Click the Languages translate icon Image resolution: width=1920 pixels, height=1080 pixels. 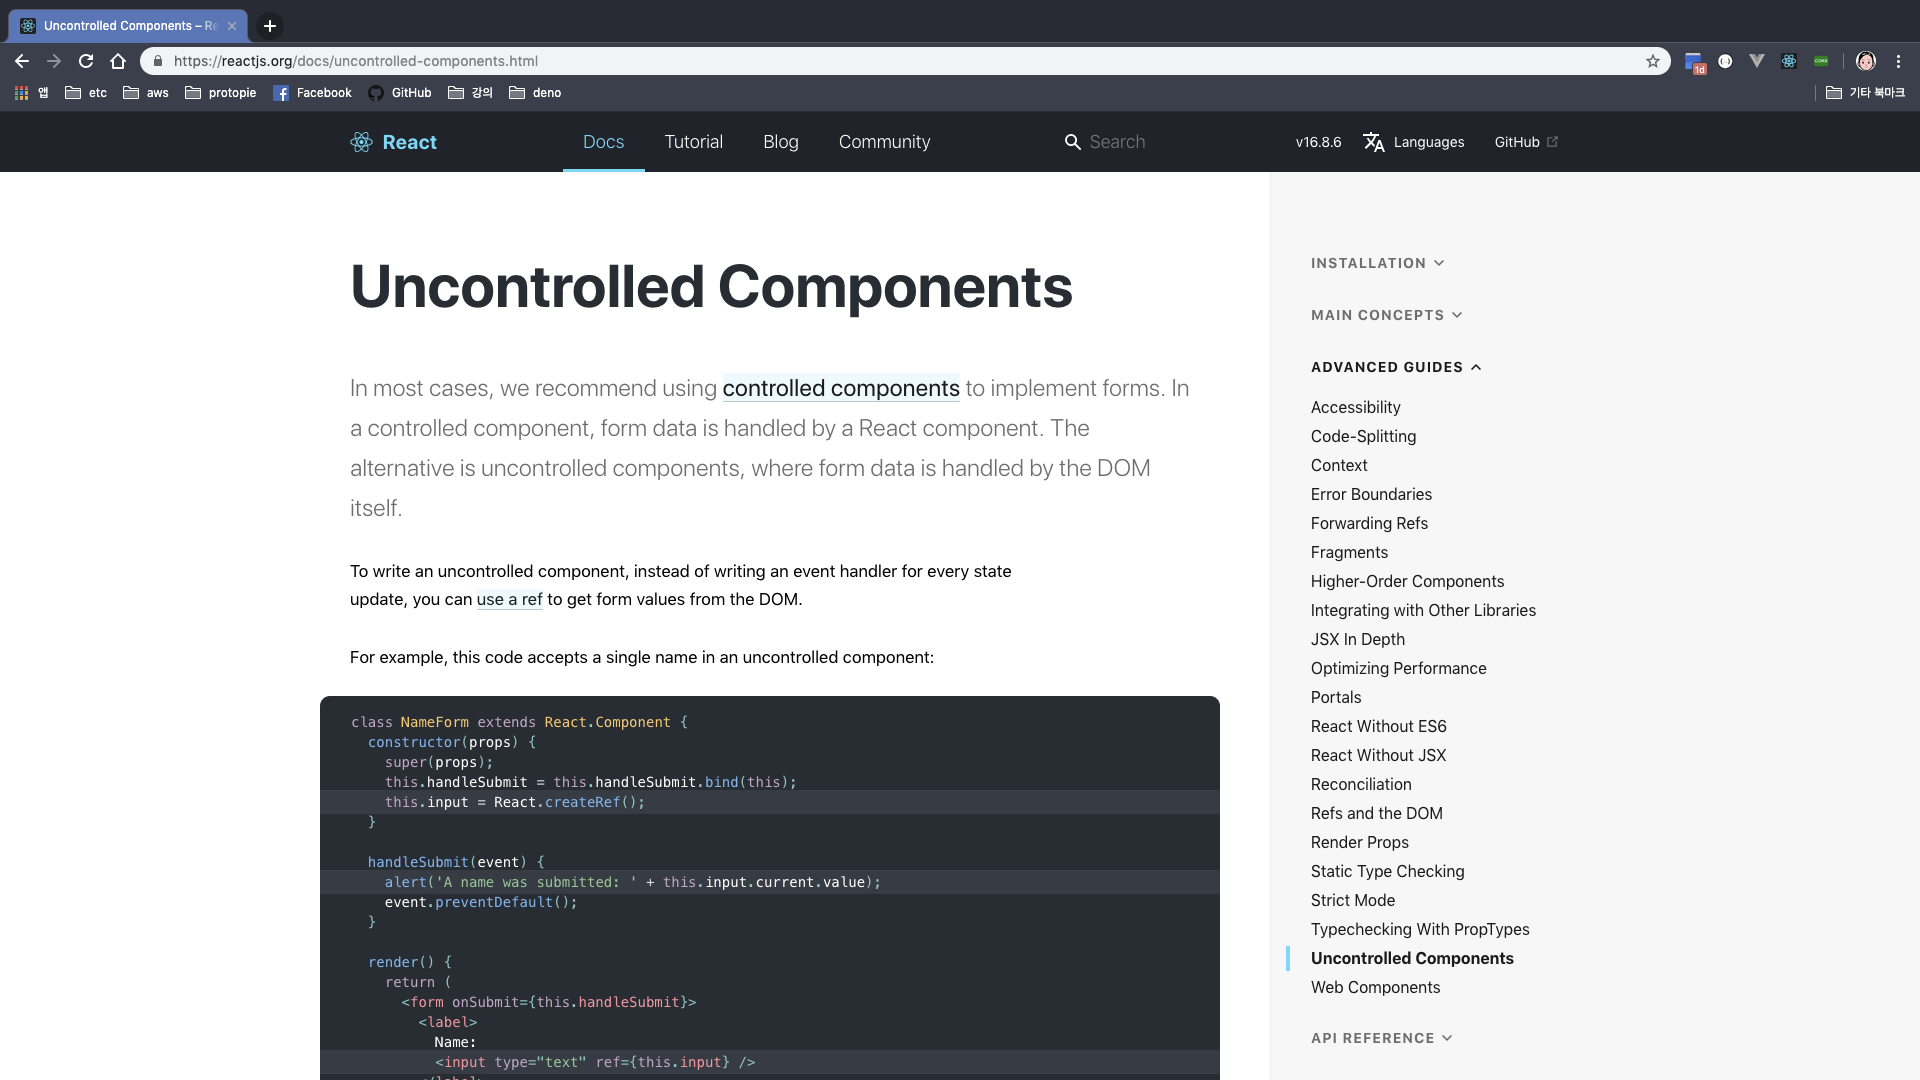(x=1374, y=142)
